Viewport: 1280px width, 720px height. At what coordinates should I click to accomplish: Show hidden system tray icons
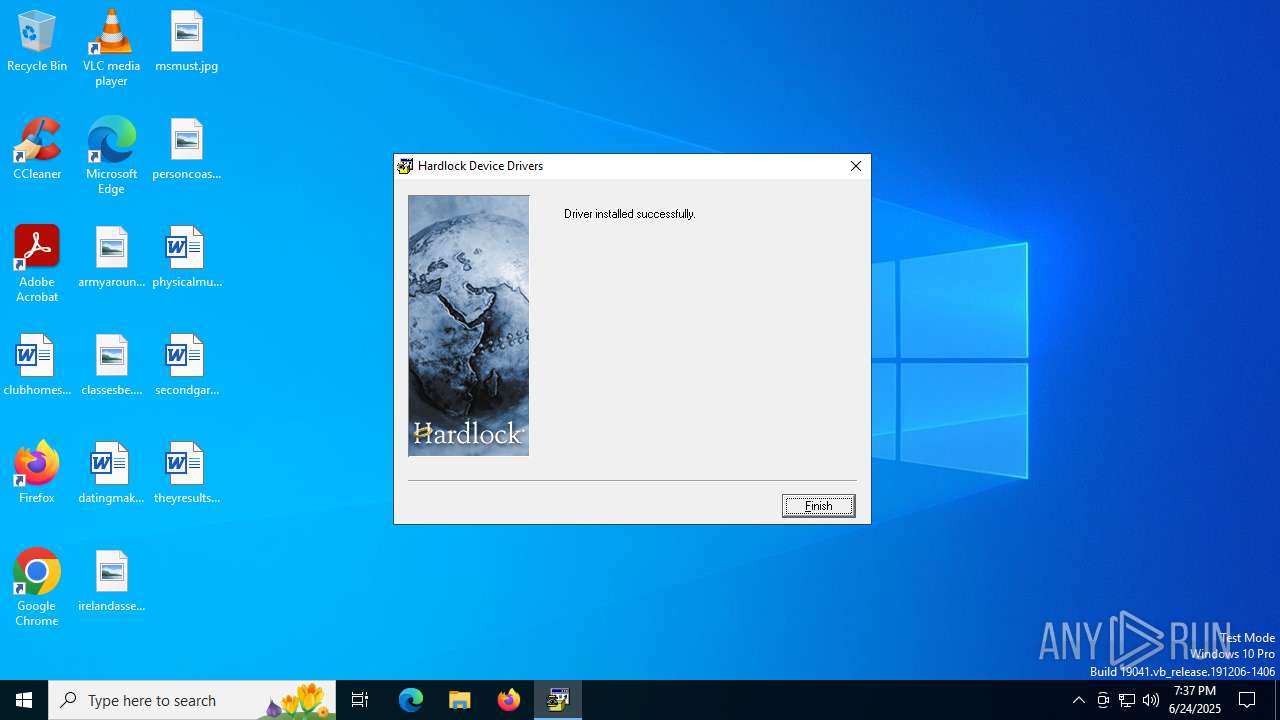(x=1078, y=700)
